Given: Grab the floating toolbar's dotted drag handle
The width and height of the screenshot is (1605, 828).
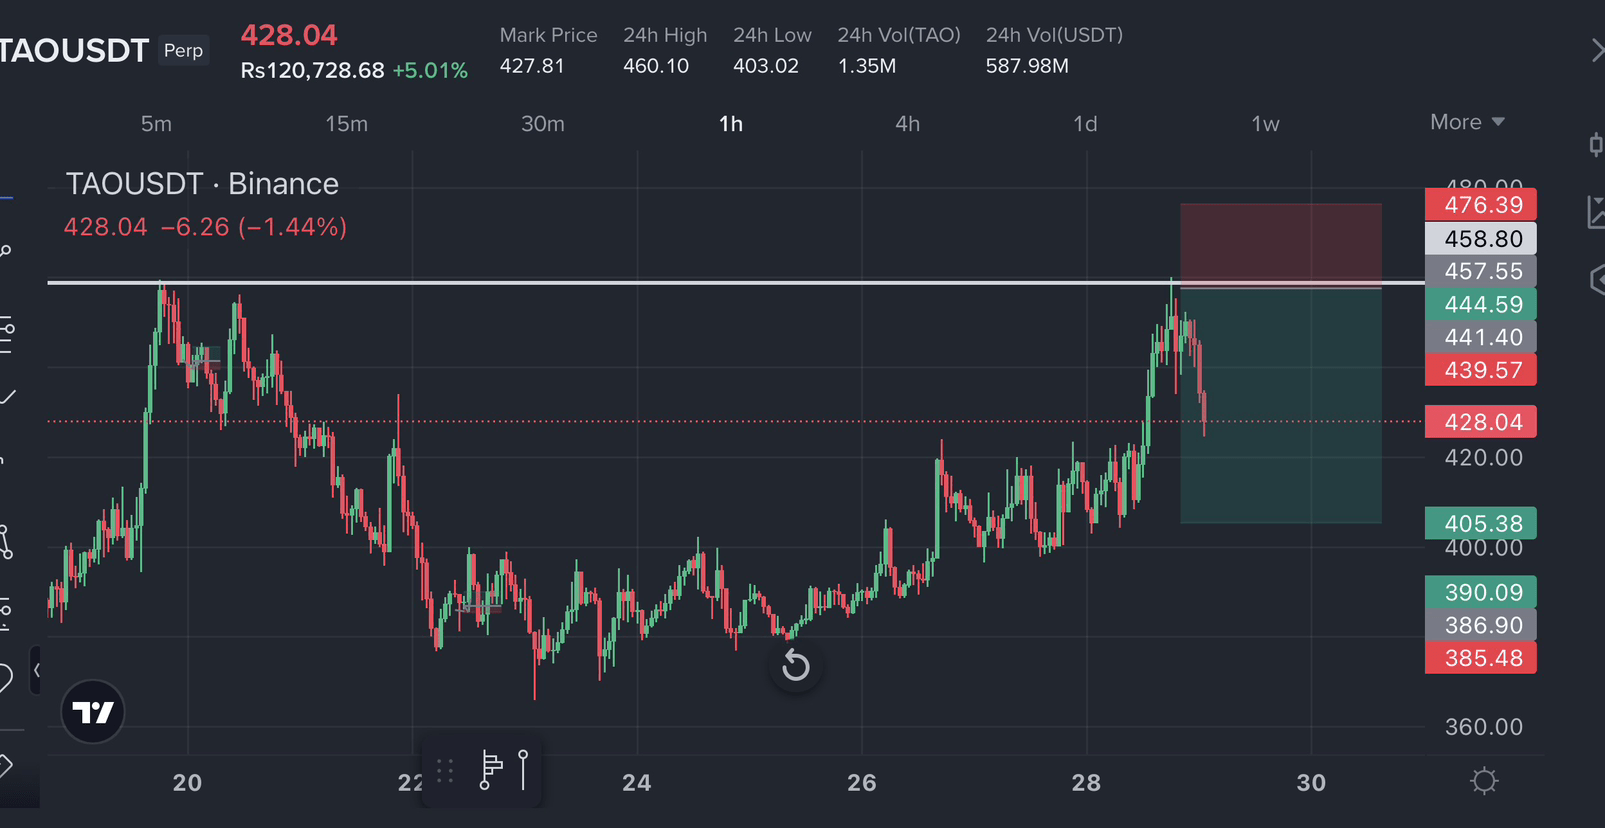Looking at the screenshot, I should click(445, 770).
